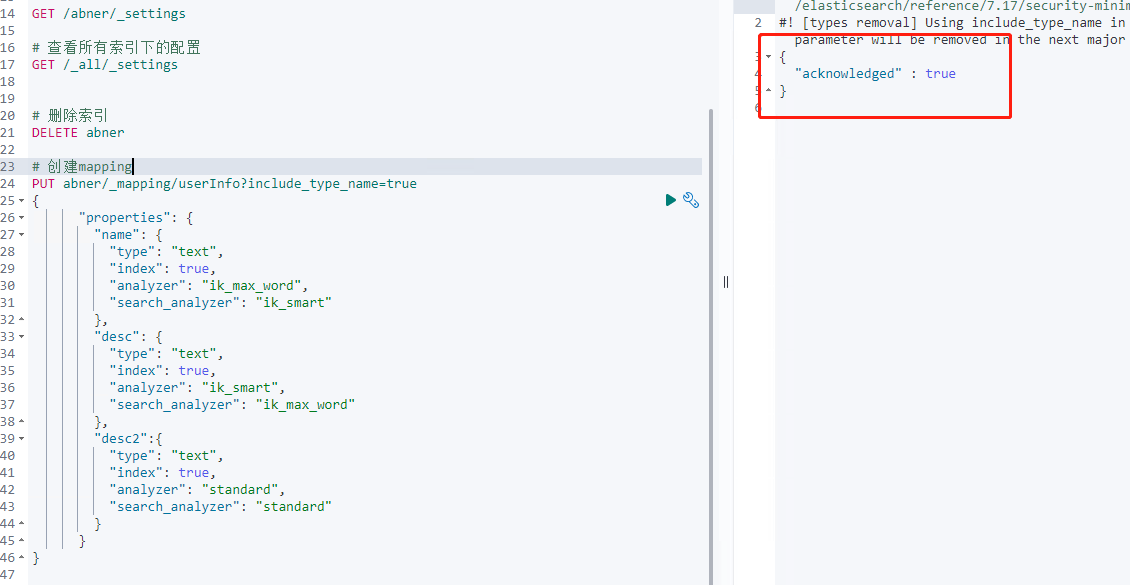The width and height of the screenshot is (1130, 585).
Task: Click the "desc2" key on line 39
Action: coord(121,439)
